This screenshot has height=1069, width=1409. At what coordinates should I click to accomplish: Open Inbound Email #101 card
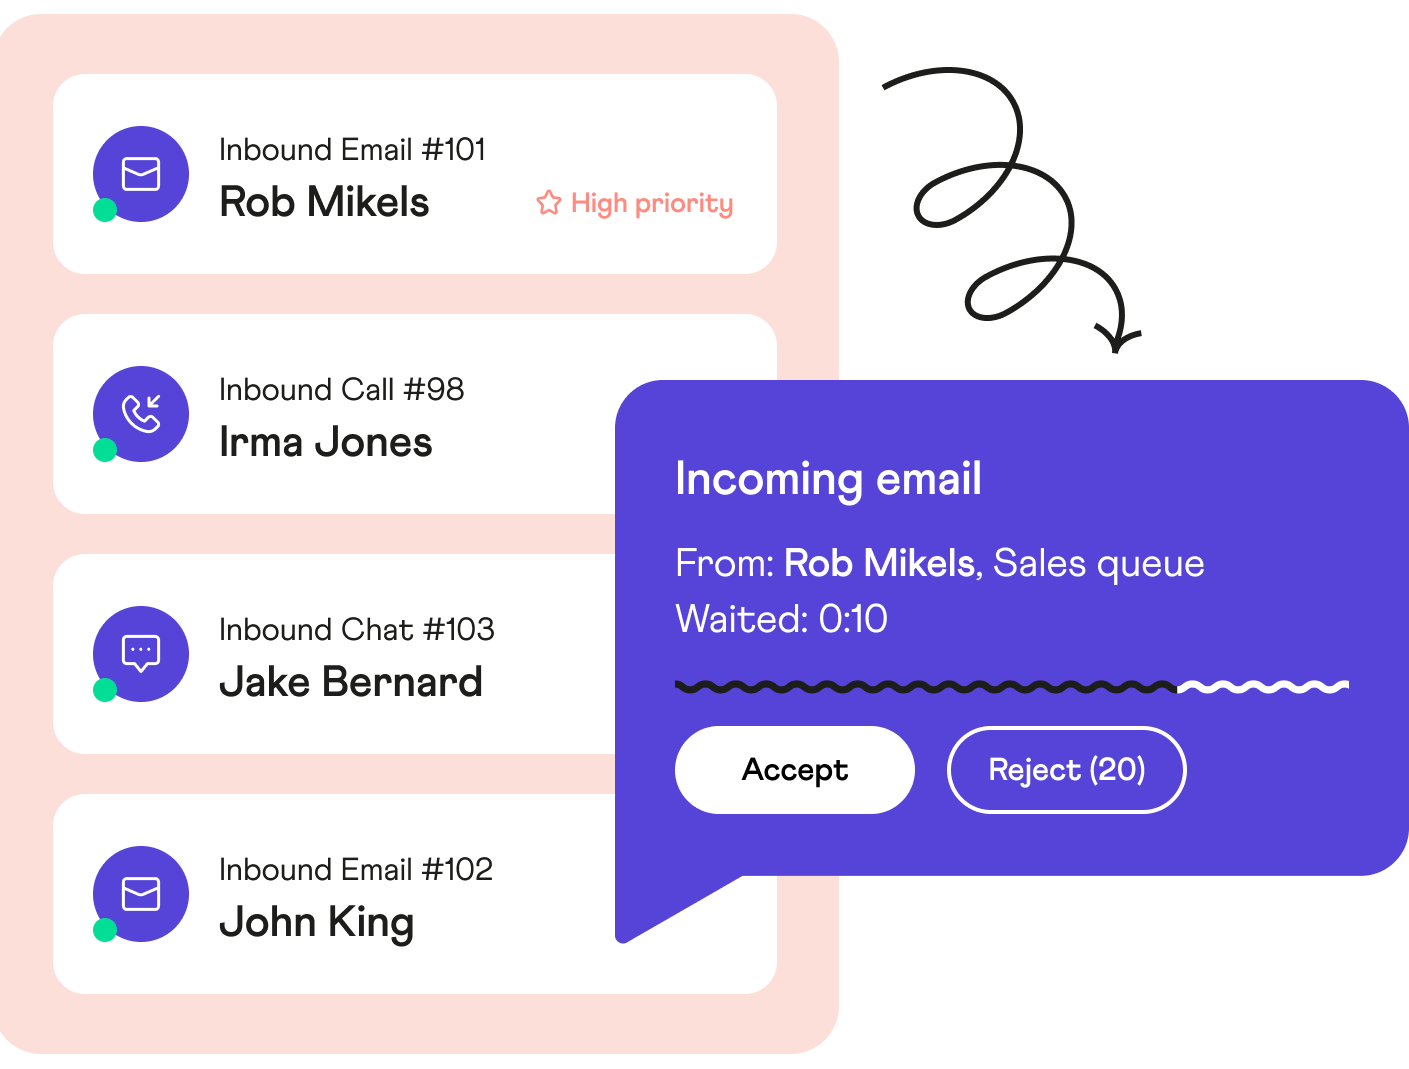(415, 174)
